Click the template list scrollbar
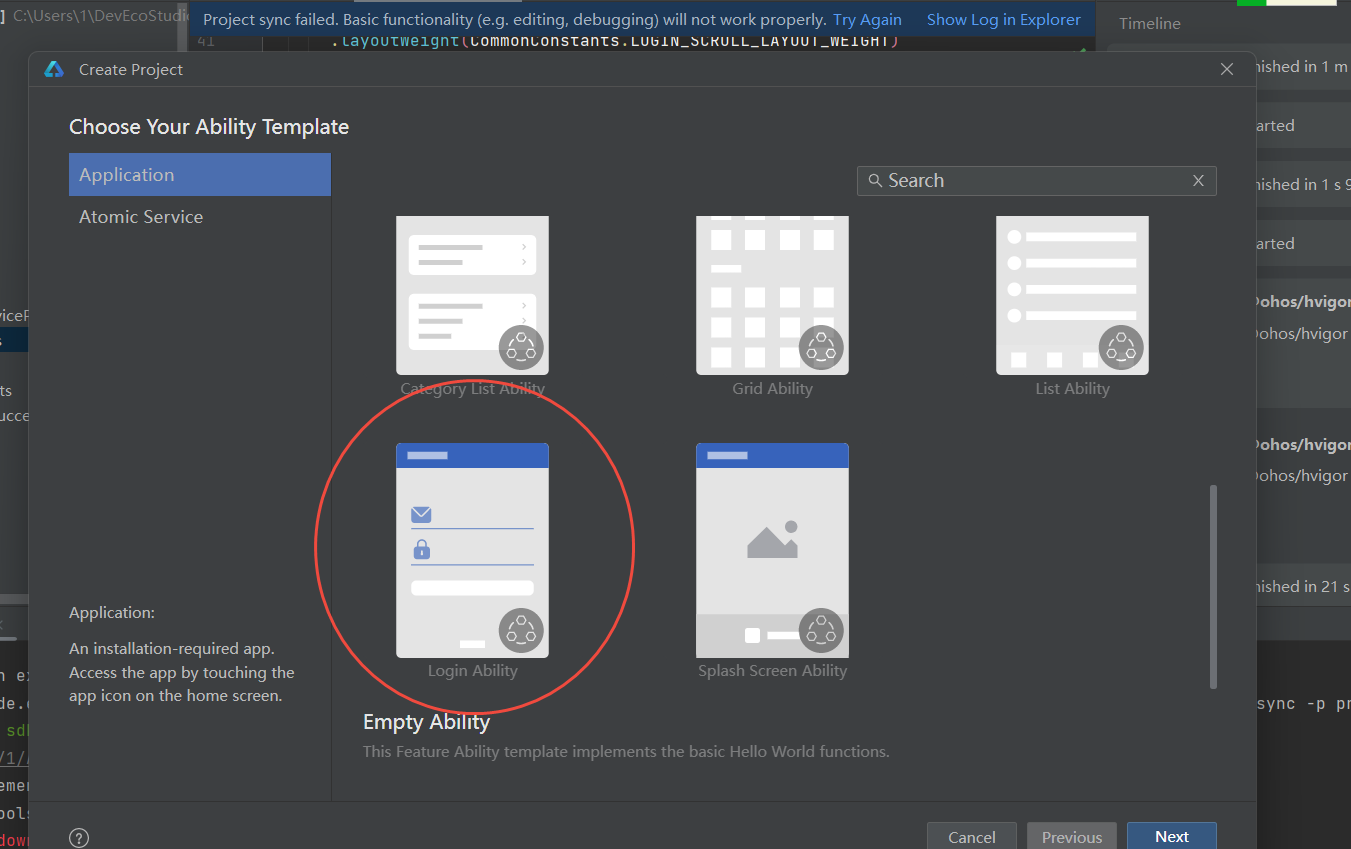The width and height of the screenshot is (1351, 849). (1213, 587)
